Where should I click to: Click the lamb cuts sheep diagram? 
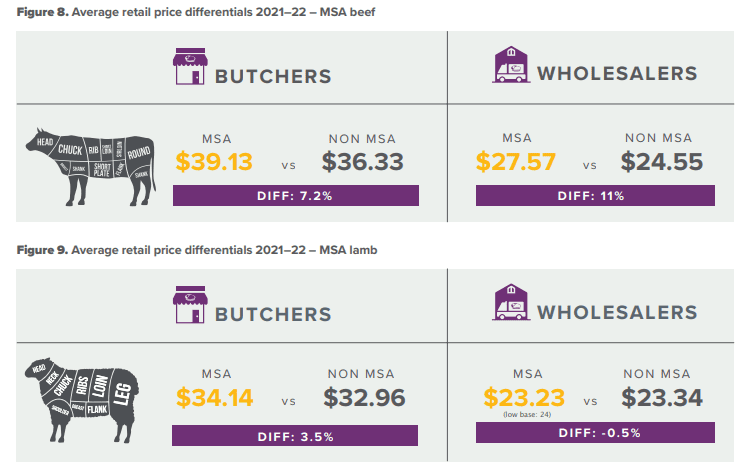[82, 400]
